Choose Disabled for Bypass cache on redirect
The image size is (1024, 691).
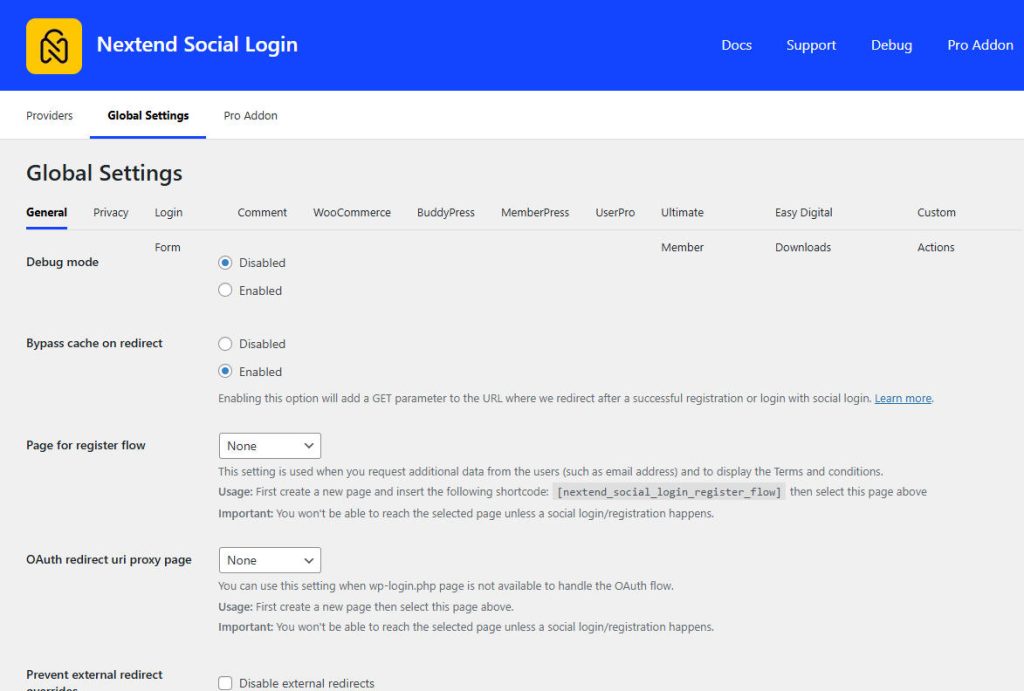point(226,344)
